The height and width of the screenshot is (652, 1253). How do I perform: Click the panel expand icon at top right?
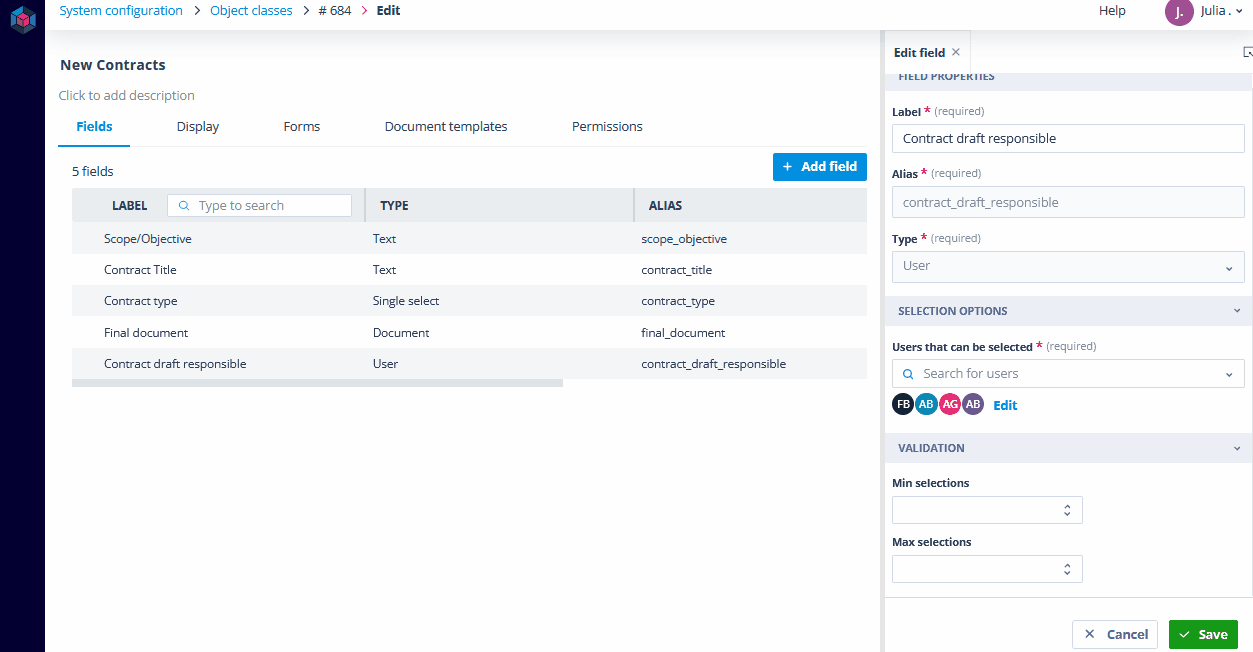pyautogui.click(x=1247, y=53)
